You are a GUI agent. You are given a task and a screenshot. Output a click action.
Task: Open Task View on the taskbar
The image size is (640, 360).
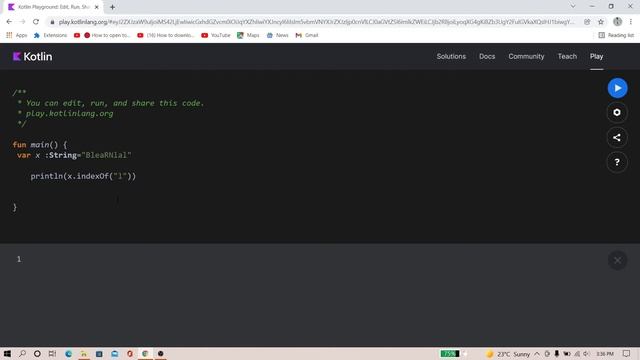pos(52,353)
